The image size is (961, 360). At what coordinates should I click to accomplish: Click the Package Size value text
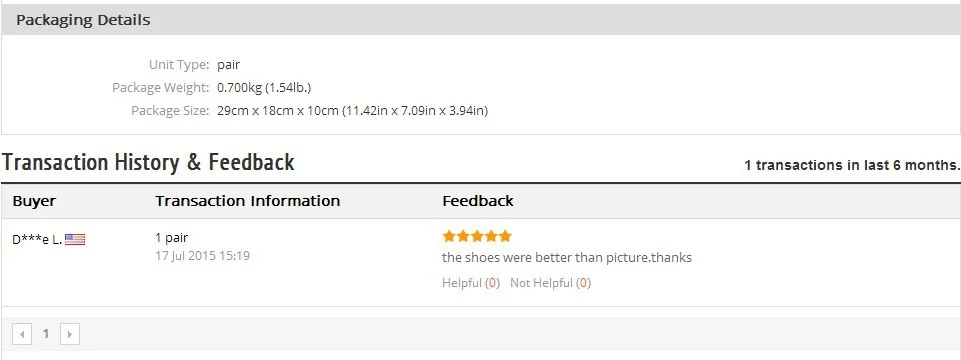click(352, 111)
